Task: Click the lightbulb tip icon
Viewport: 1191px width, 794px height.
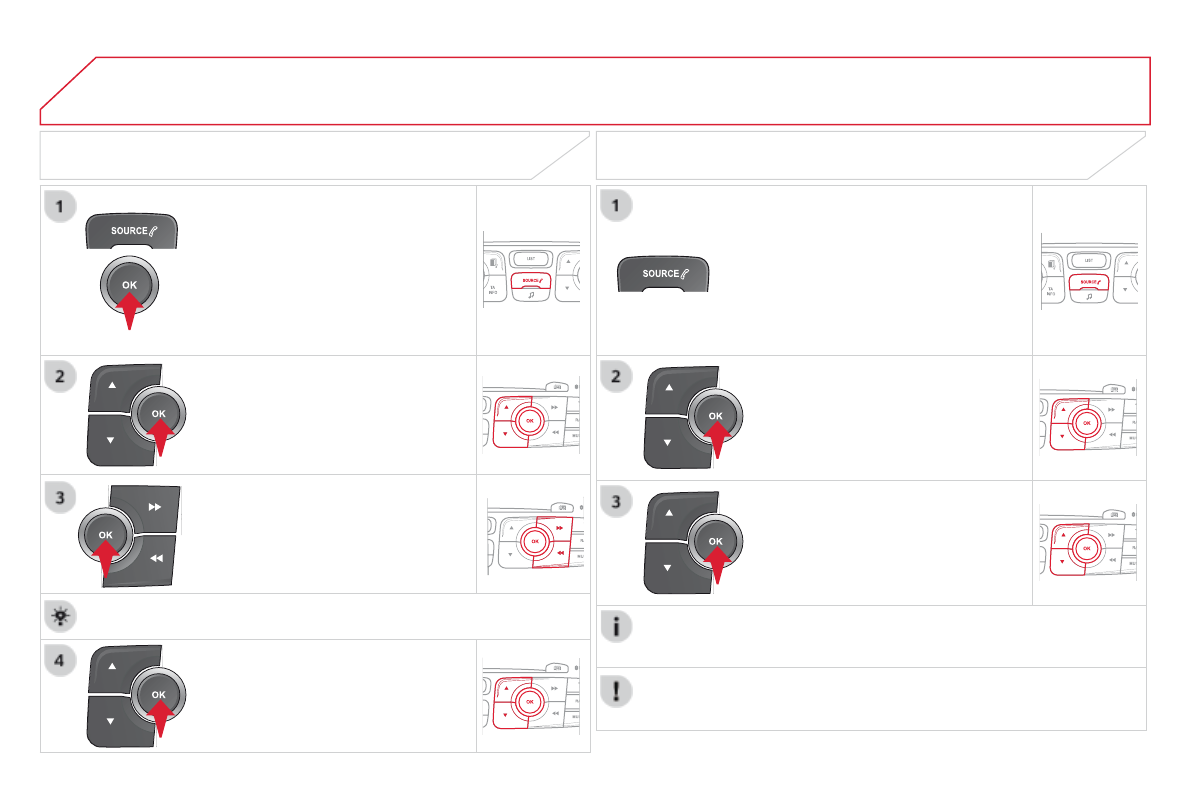Action: coord(61,616)
